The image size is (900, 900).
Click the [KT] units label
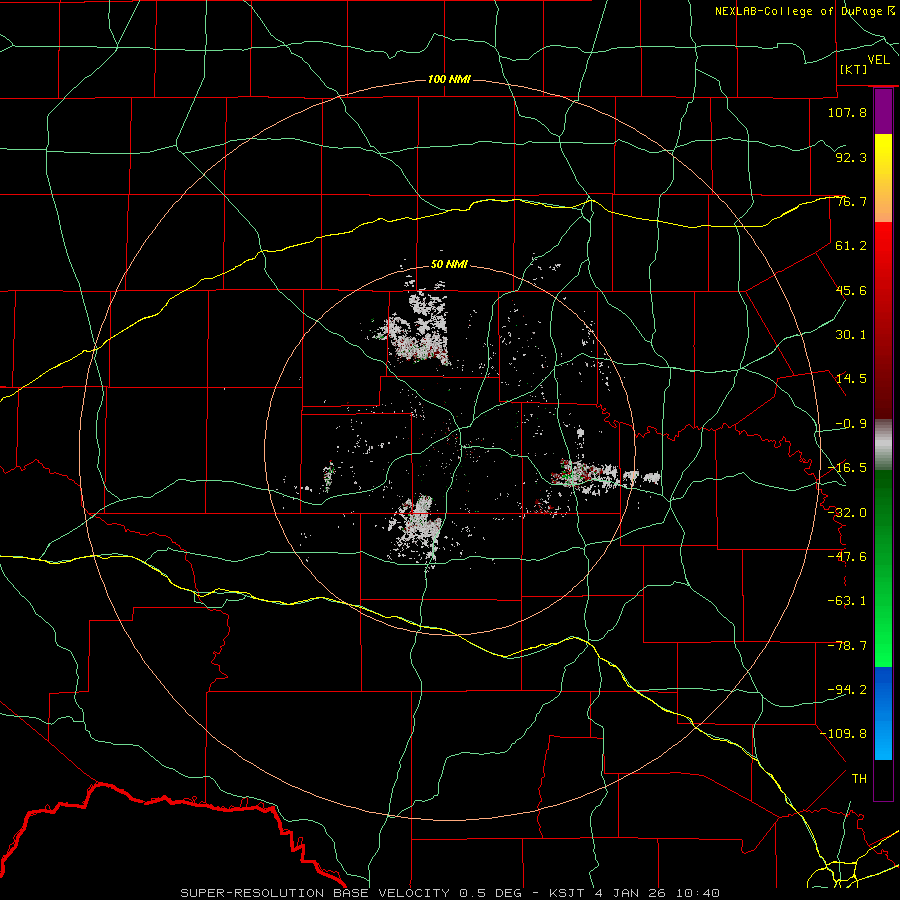(x=854, y=69)
